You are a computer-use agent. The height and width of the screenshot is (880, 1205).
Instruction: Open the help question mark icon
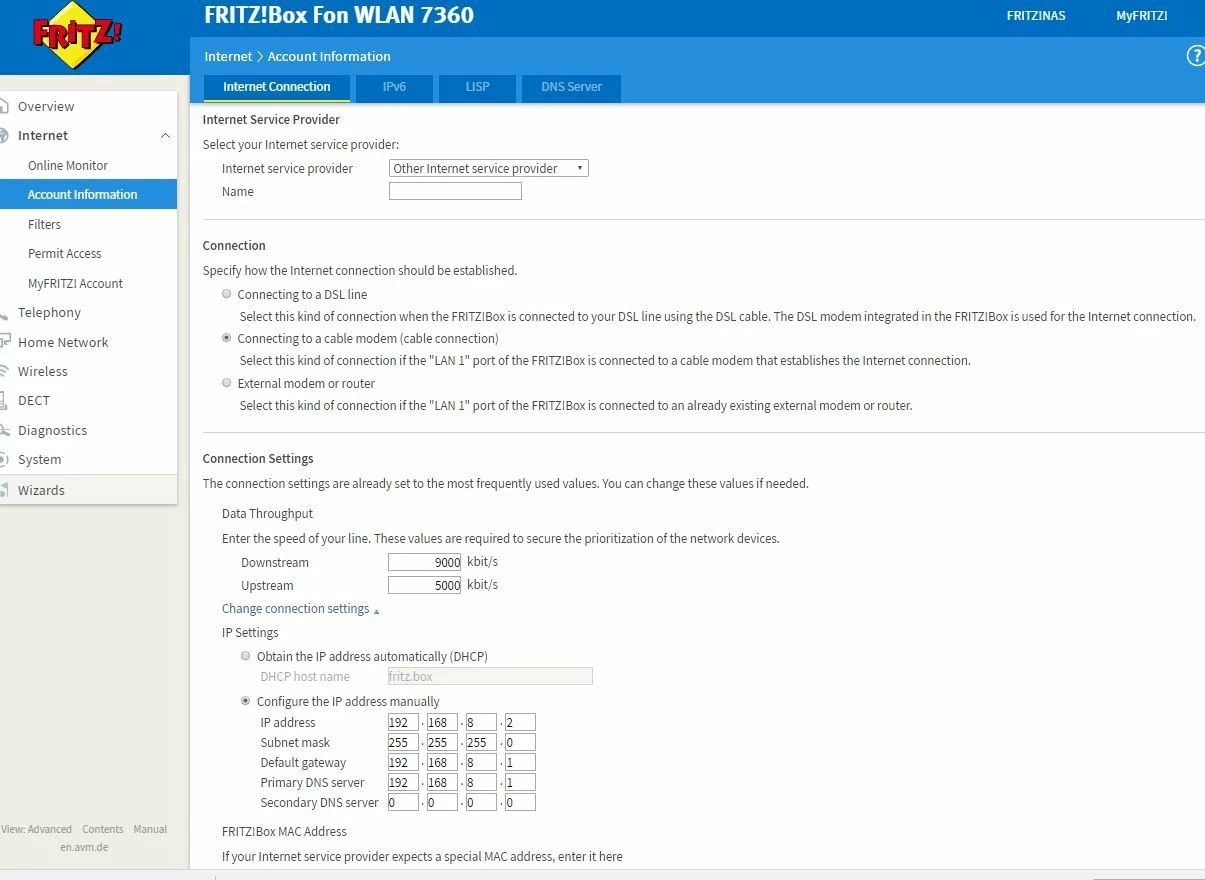tap(1195, 56)
